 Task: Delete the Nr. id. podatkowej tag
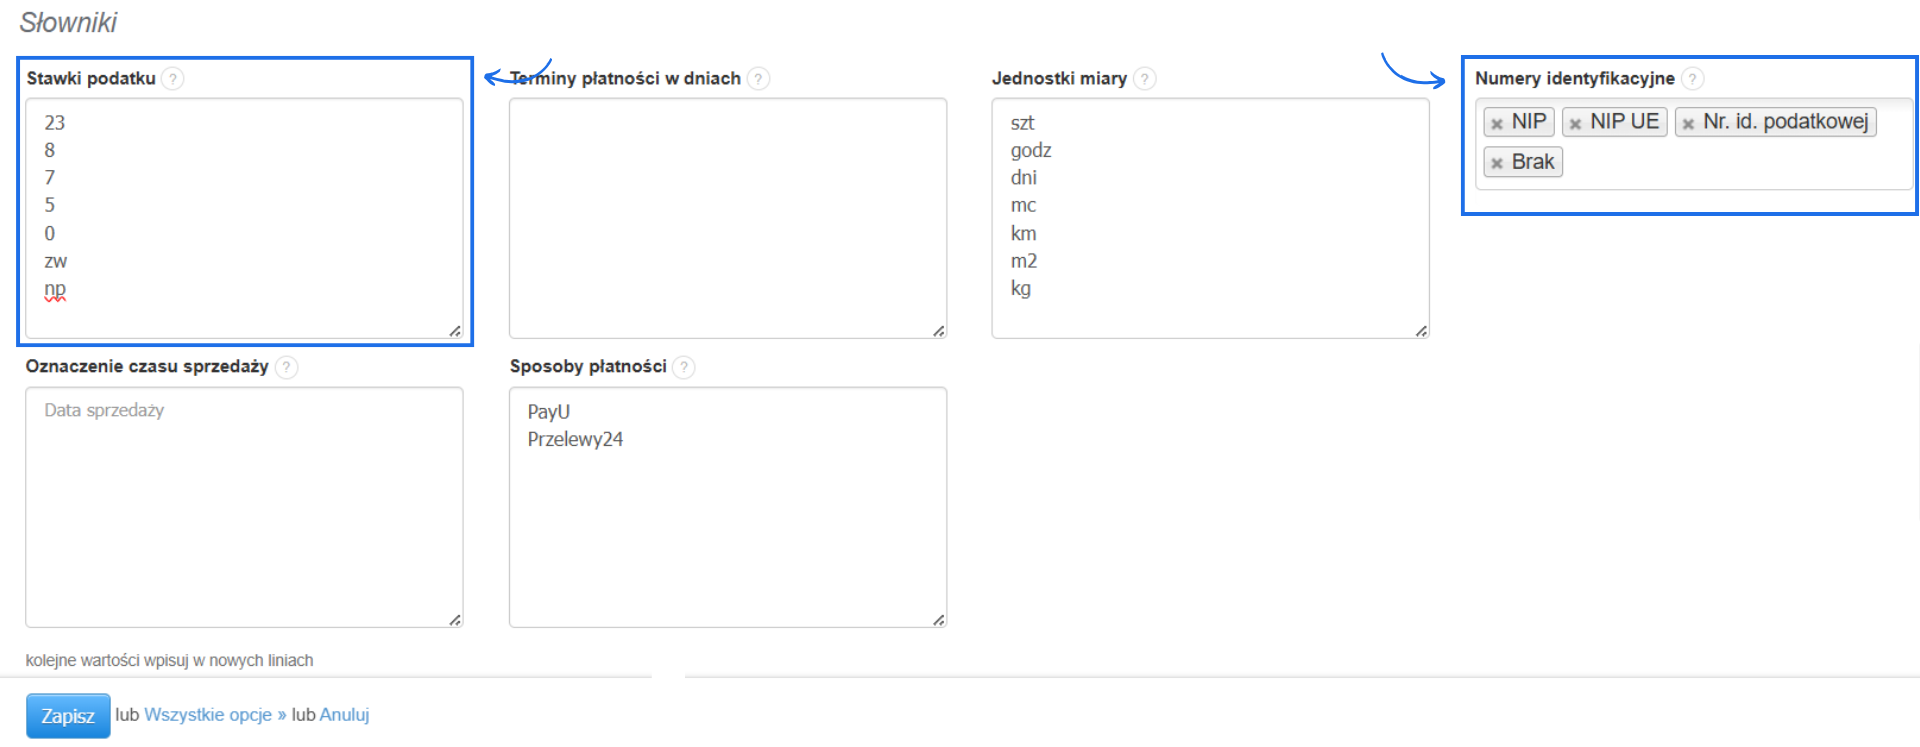click(x=1688, y=124)
